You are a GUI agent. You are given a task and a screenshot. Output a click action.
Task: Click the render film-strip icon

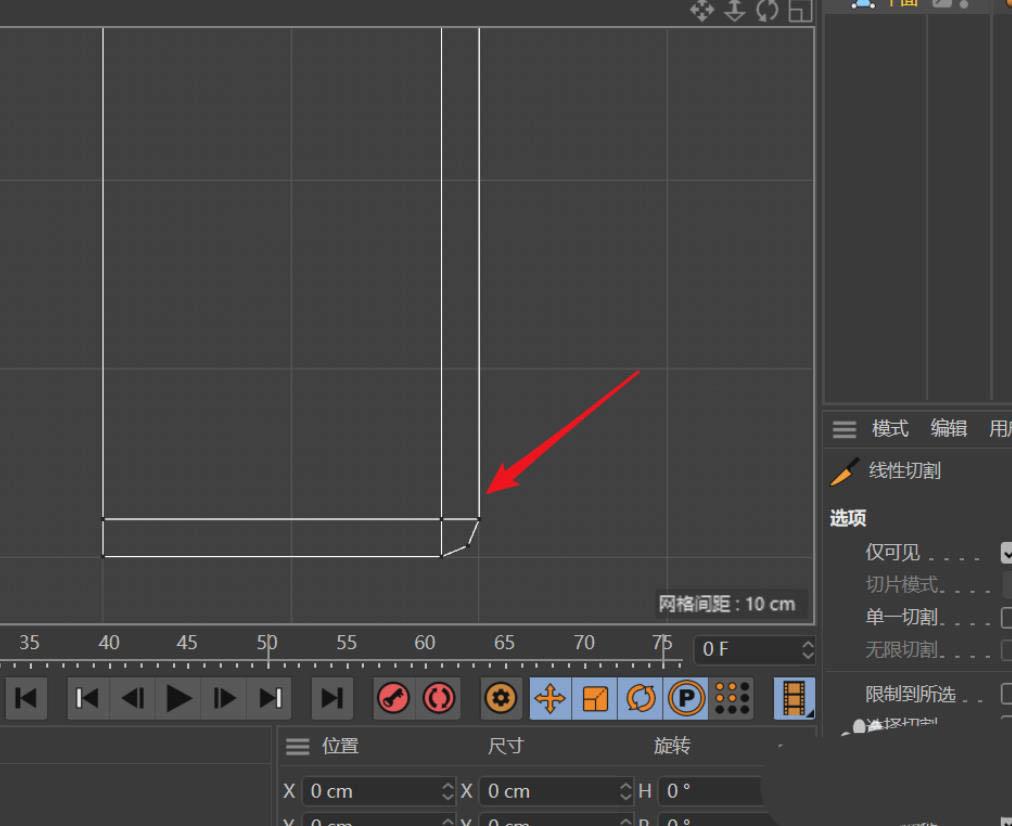793,698
